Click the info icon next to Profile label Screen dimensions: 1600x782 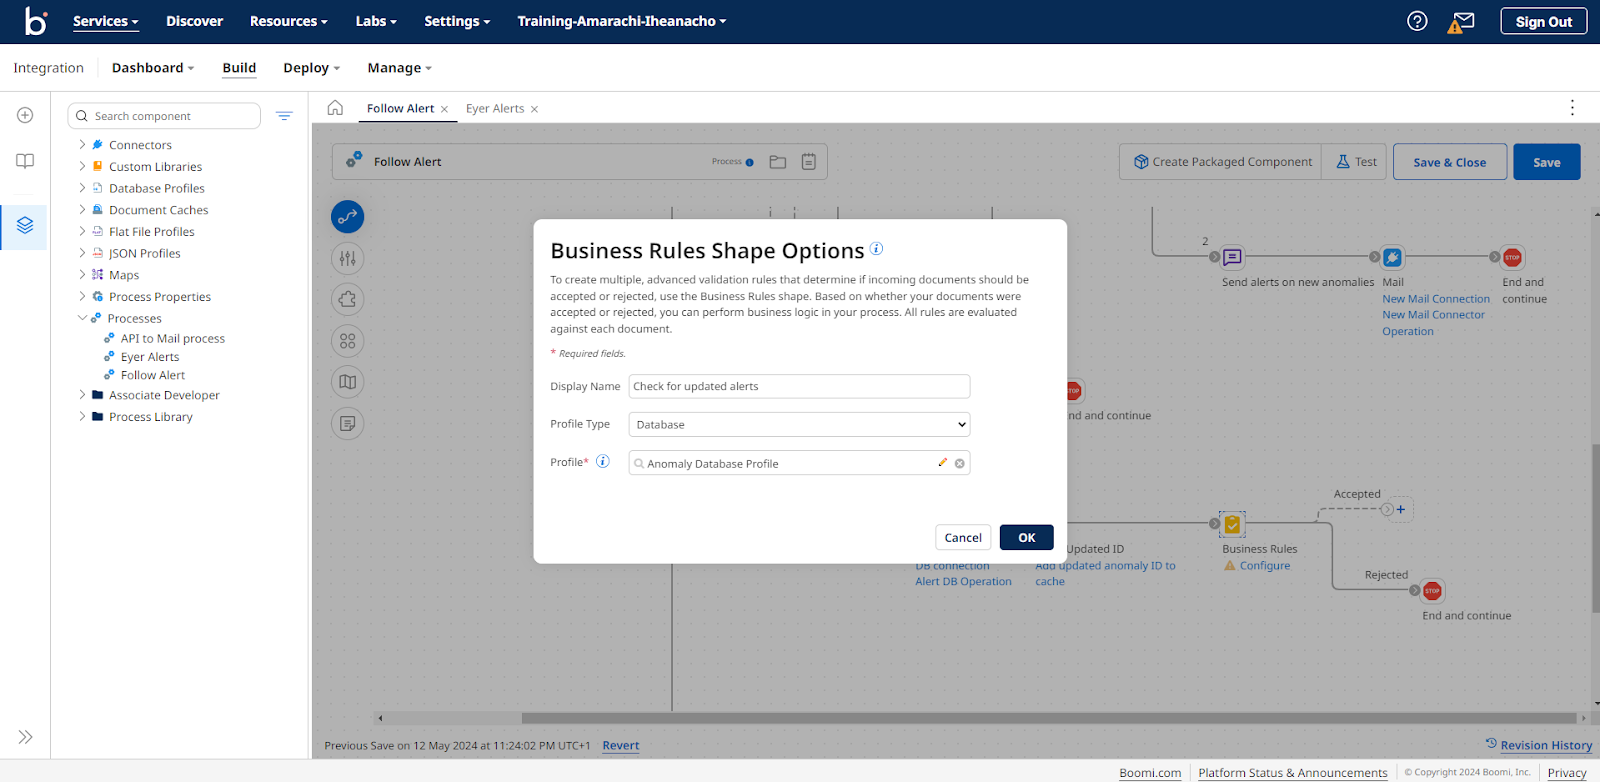[x=603, y=461]
